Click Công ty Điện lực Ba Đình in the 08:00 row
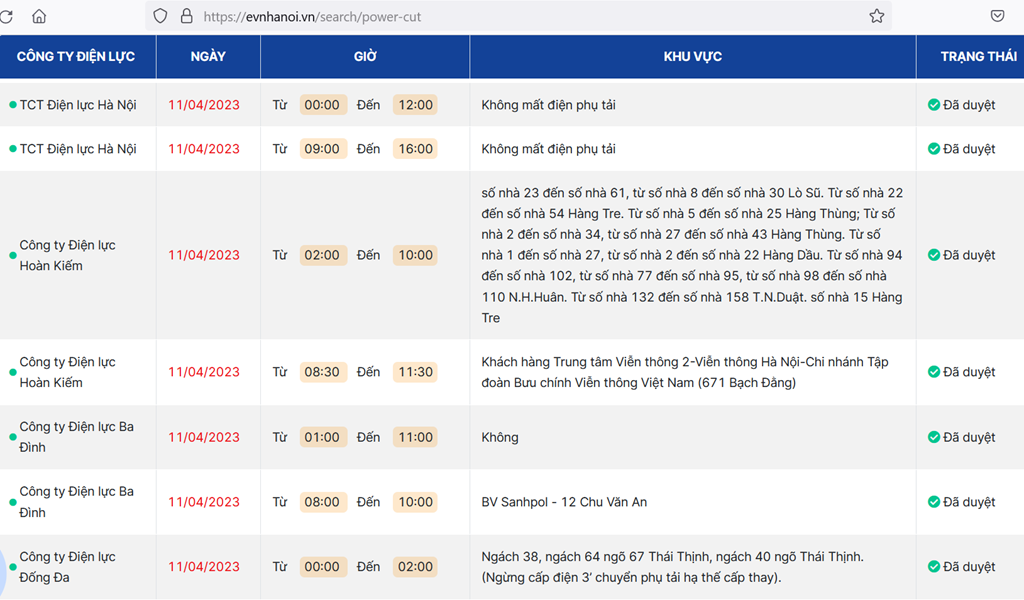Screen dimensions: 1024x600 pyautogui.click(x=76, y=502)
